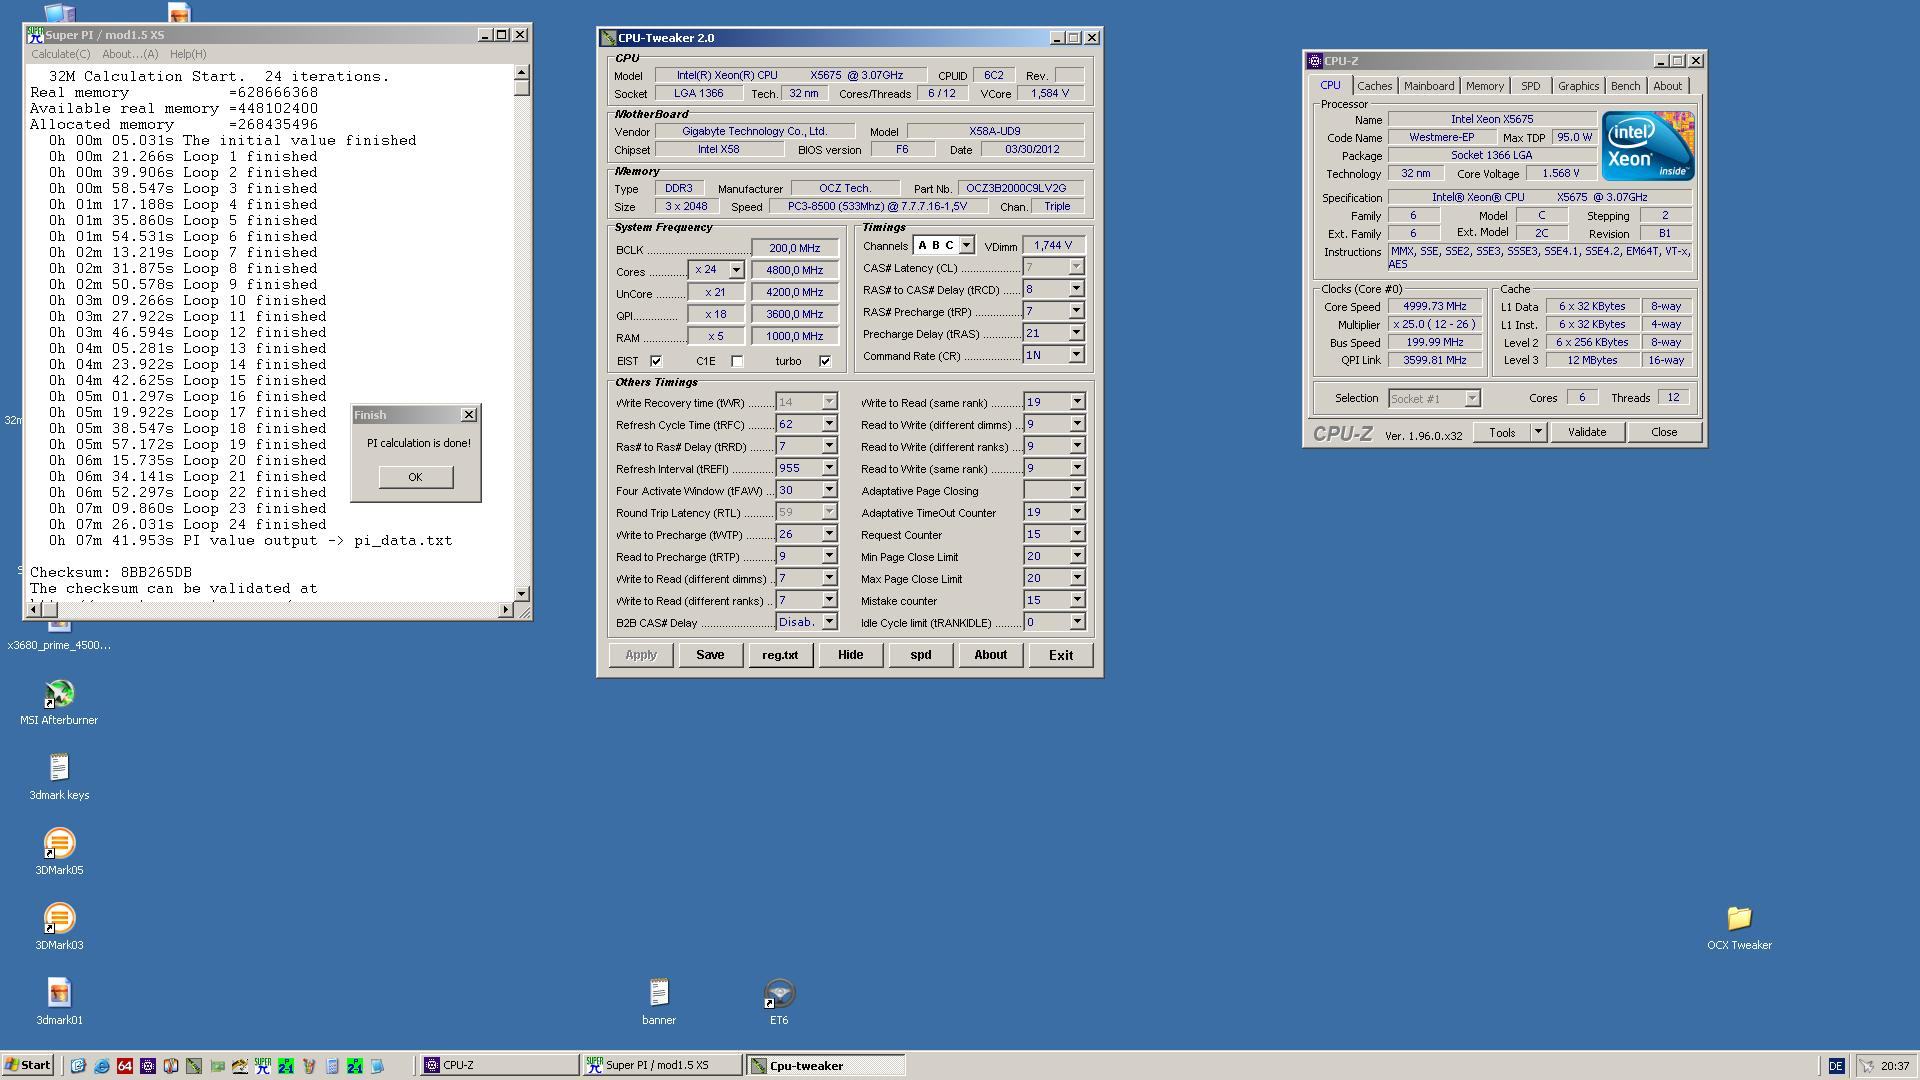Open the memory Channels A B C dropdown
Image resolution: width=1920 pixels, height=1080 pixels.
[x=966, y=245]
